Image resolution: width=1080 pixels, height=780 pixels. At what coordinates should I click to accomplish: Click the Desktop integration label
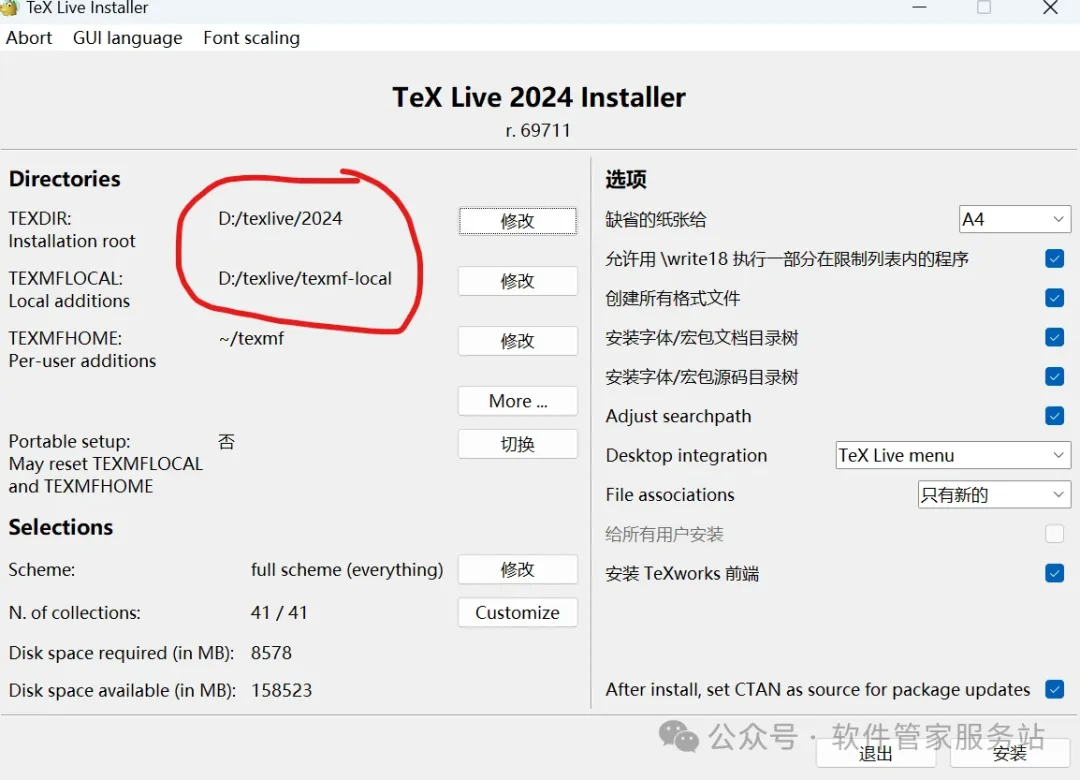coord(687,455)
